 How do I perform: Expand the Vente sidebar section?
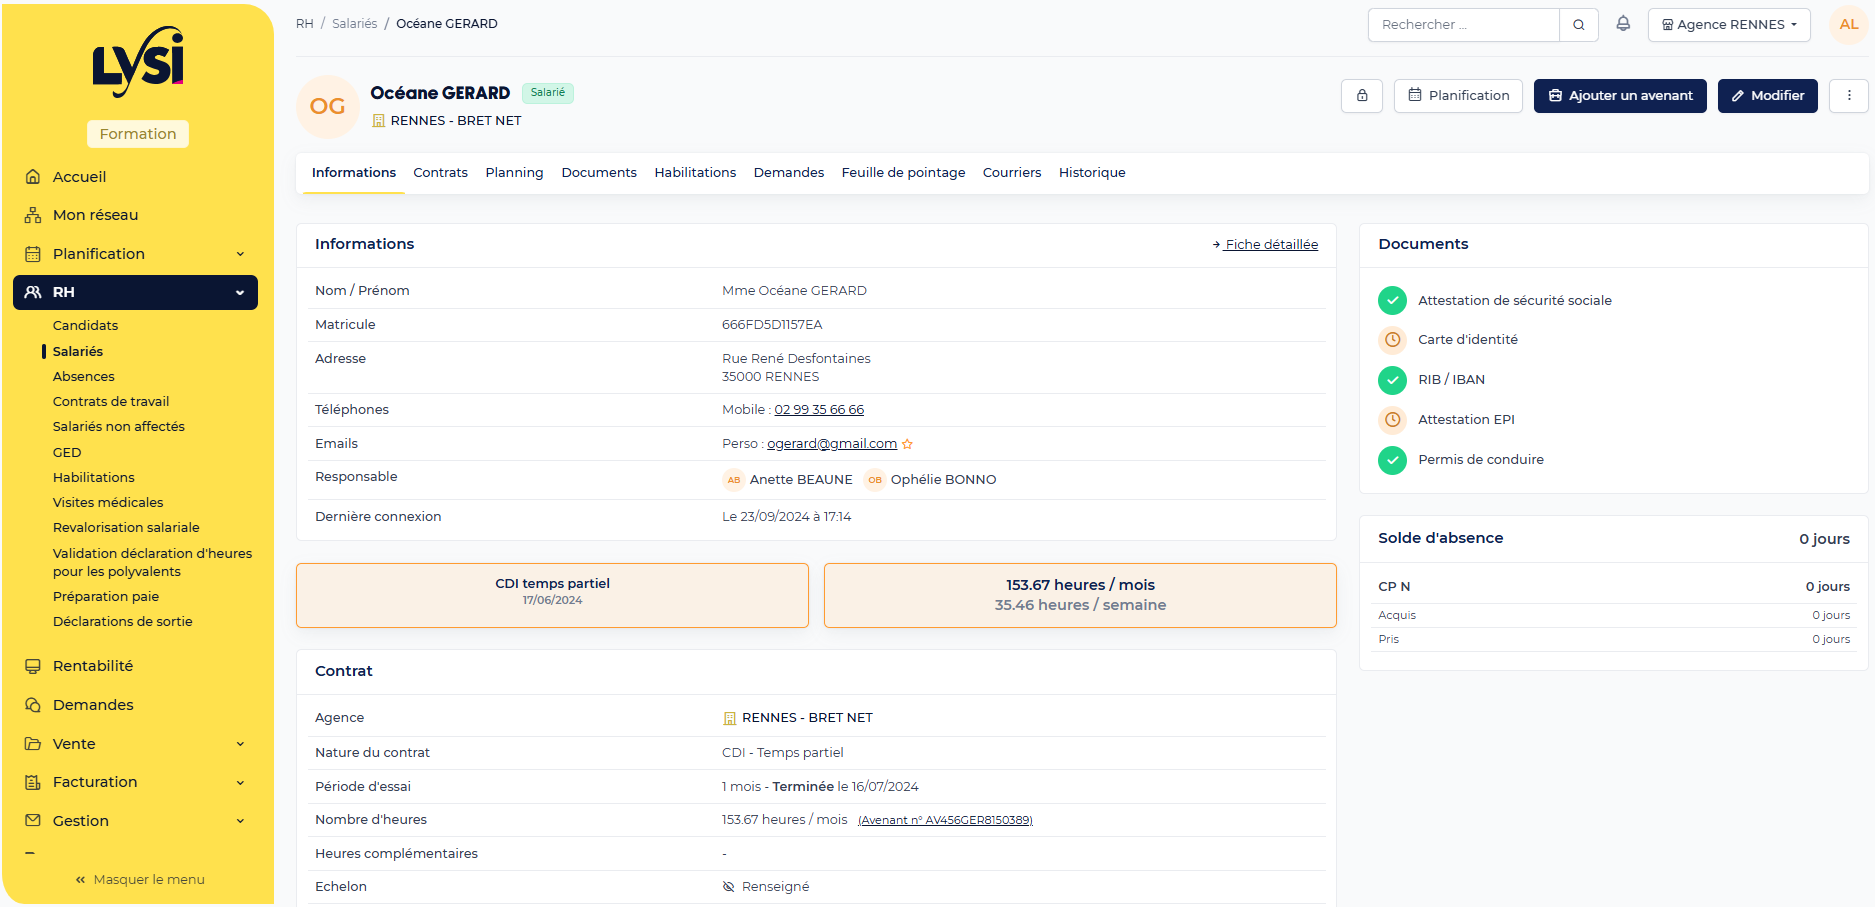coord(135,744)
